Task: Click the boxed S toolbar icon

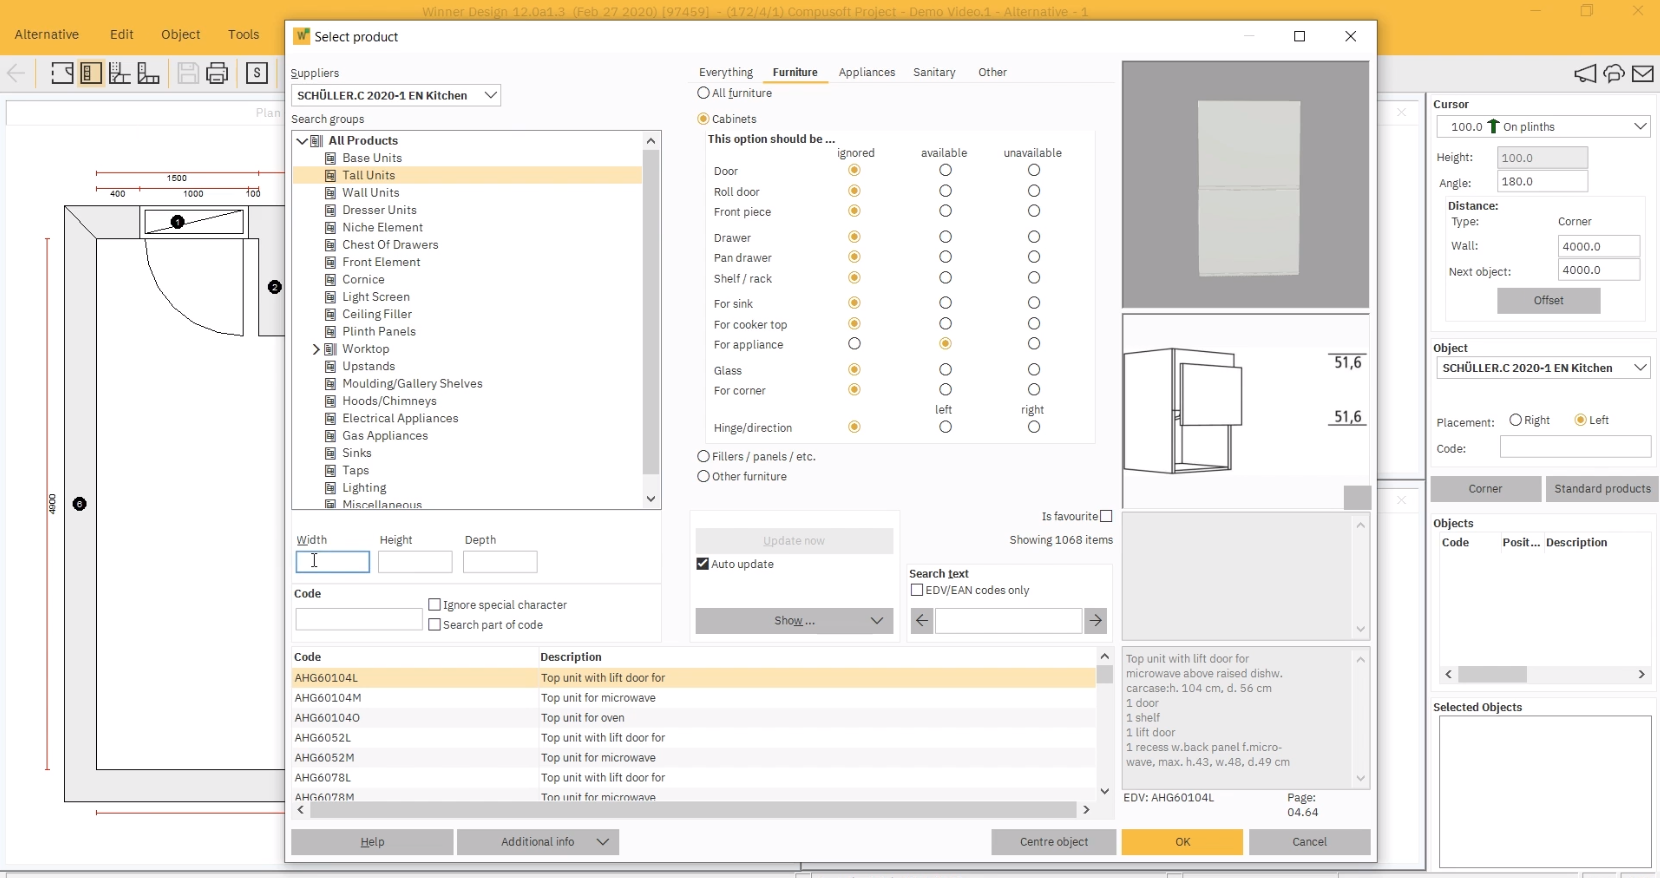Action: pyautogui.click(x=257, y=73)
